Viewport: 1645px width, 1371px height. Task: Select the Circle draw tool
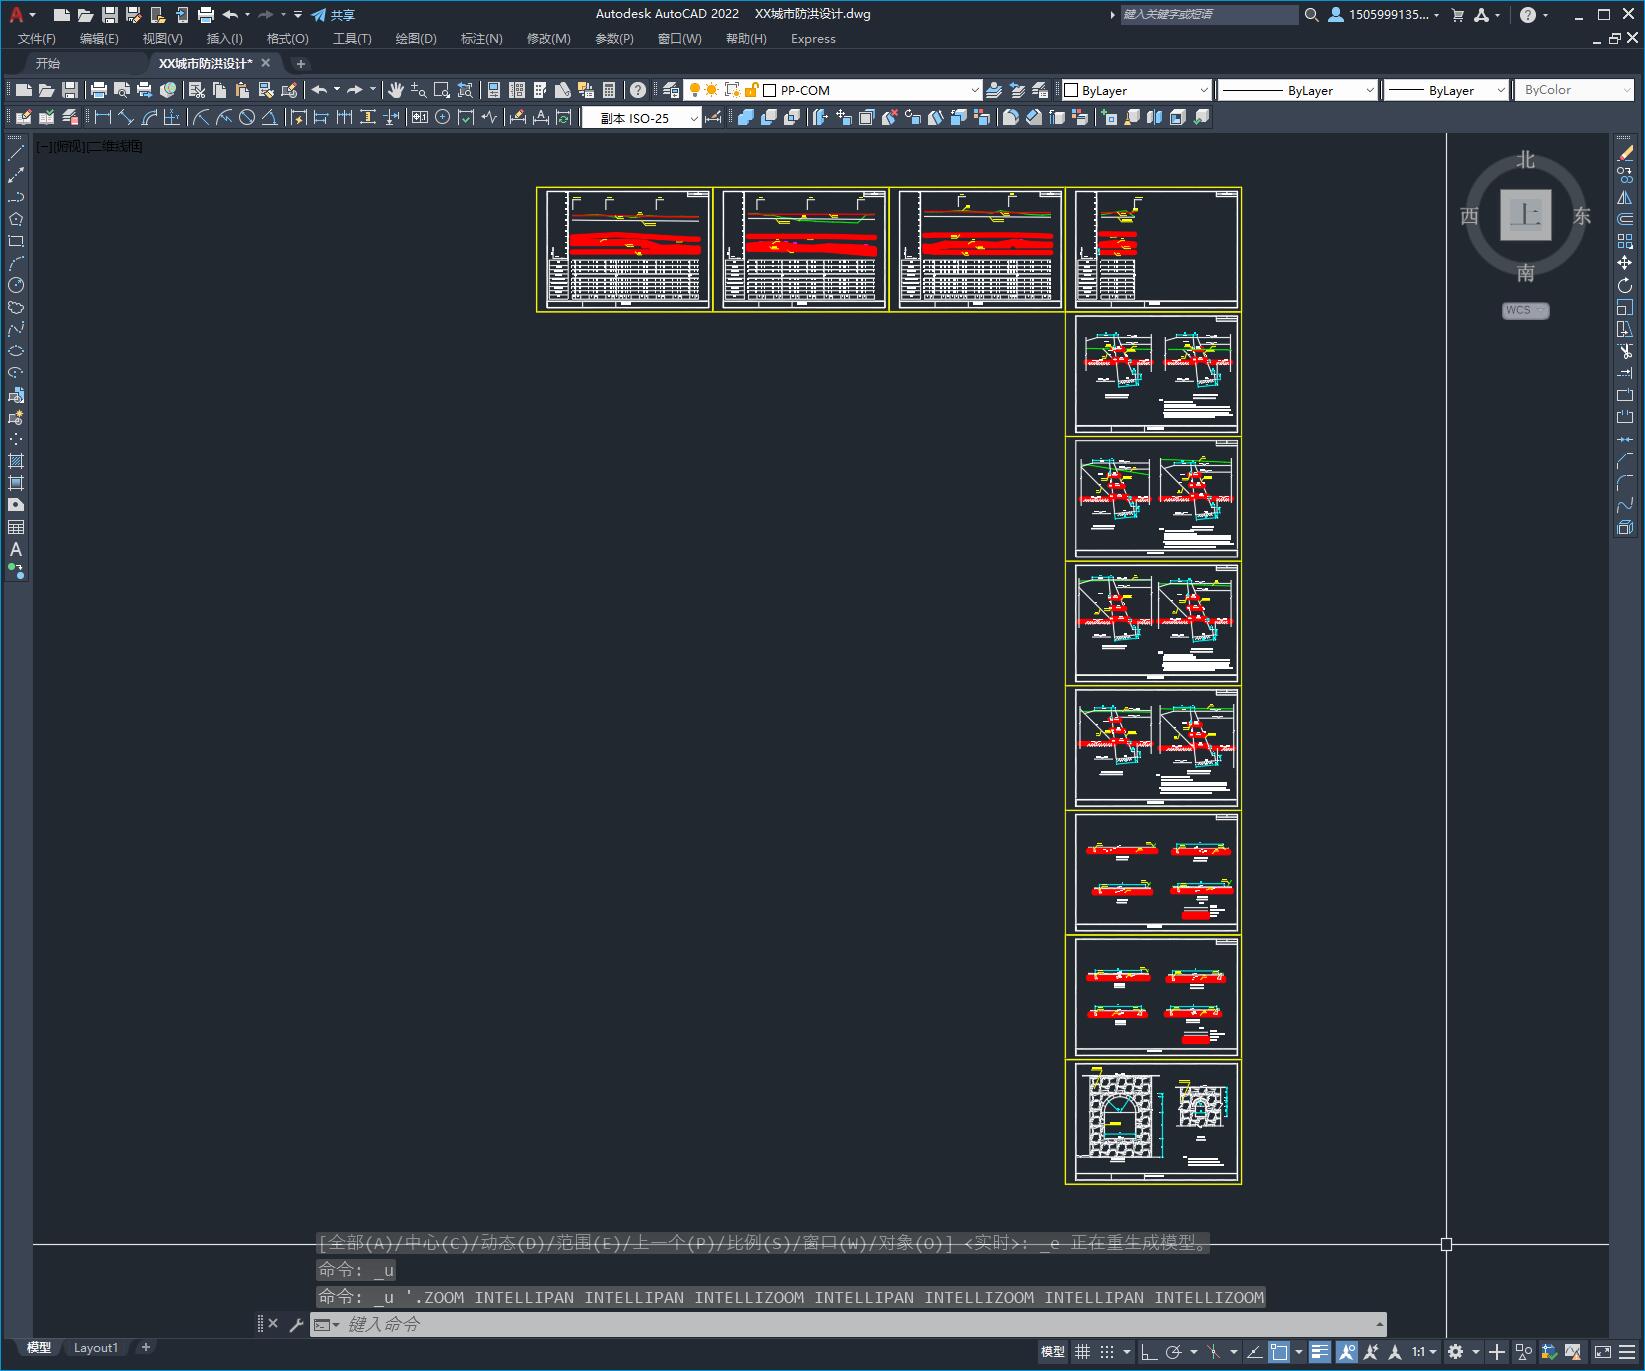tap(16, 285)
